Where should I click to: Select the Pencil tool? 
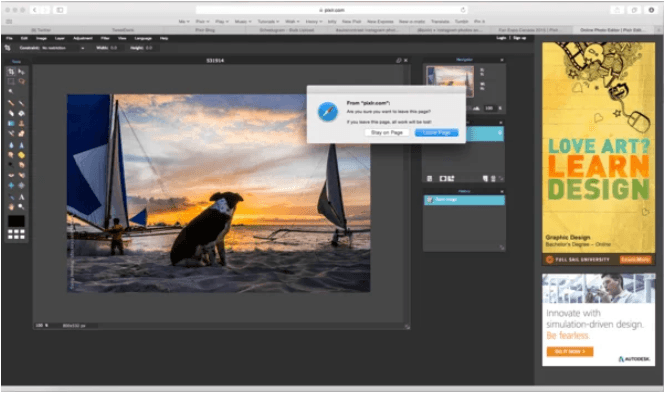coord(11,103)
